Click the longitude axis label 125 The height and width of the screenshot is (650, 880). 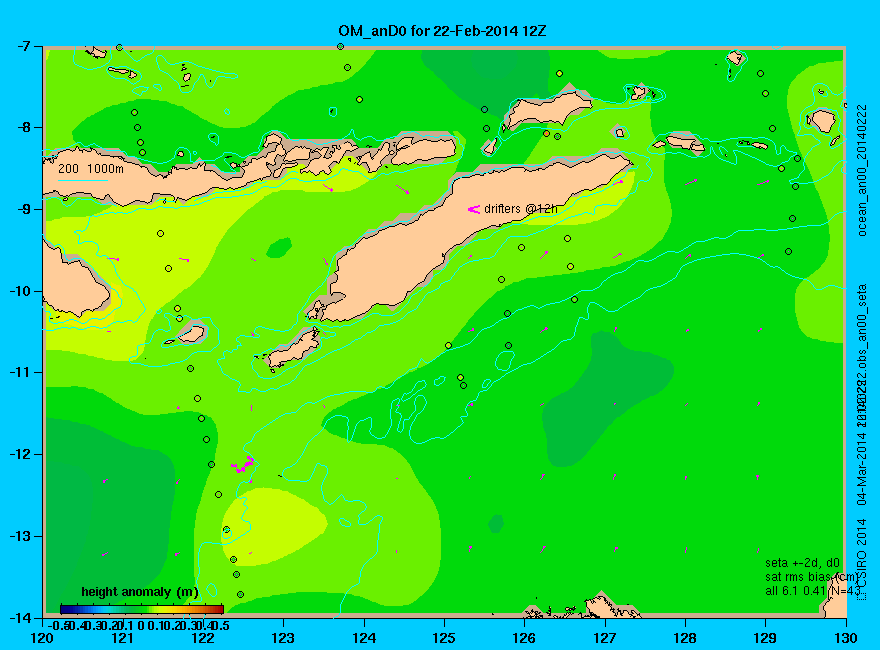[x=444, y=638]
